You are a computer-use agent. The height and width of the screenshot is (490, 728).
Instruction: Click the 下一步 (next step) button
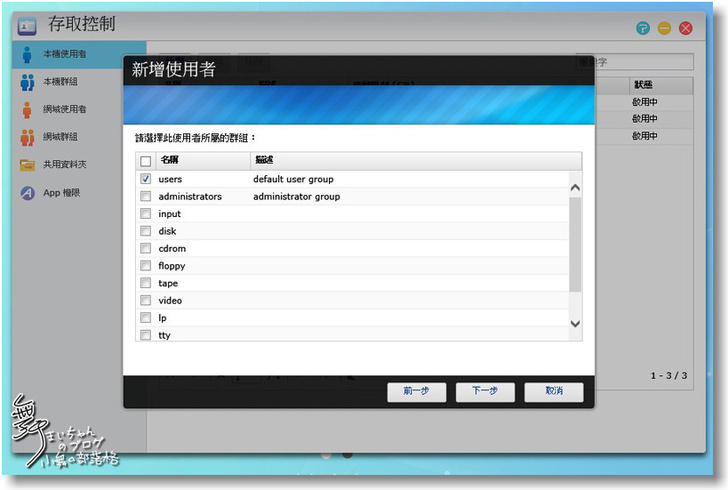(x=485, y=392)
